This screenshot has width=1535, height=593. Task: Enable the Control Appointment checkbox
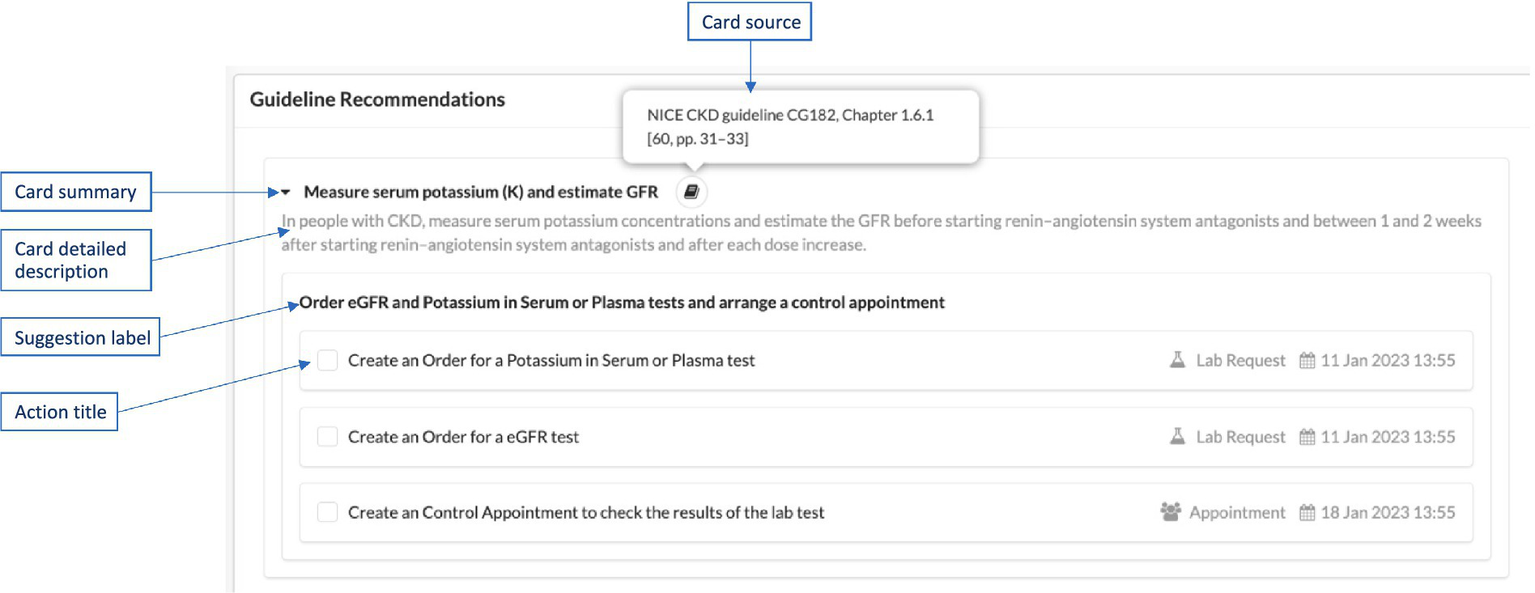point(327,512)
